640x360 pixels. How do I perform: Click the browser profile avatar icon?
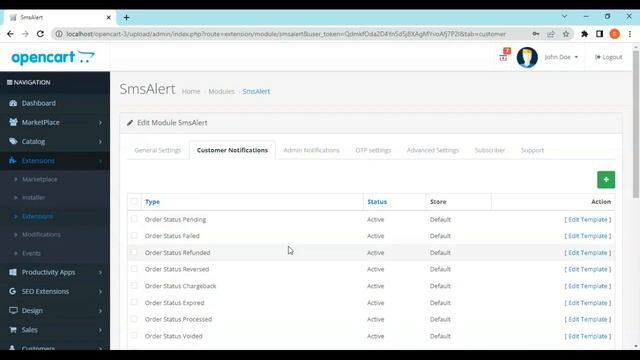coord(615,34)
